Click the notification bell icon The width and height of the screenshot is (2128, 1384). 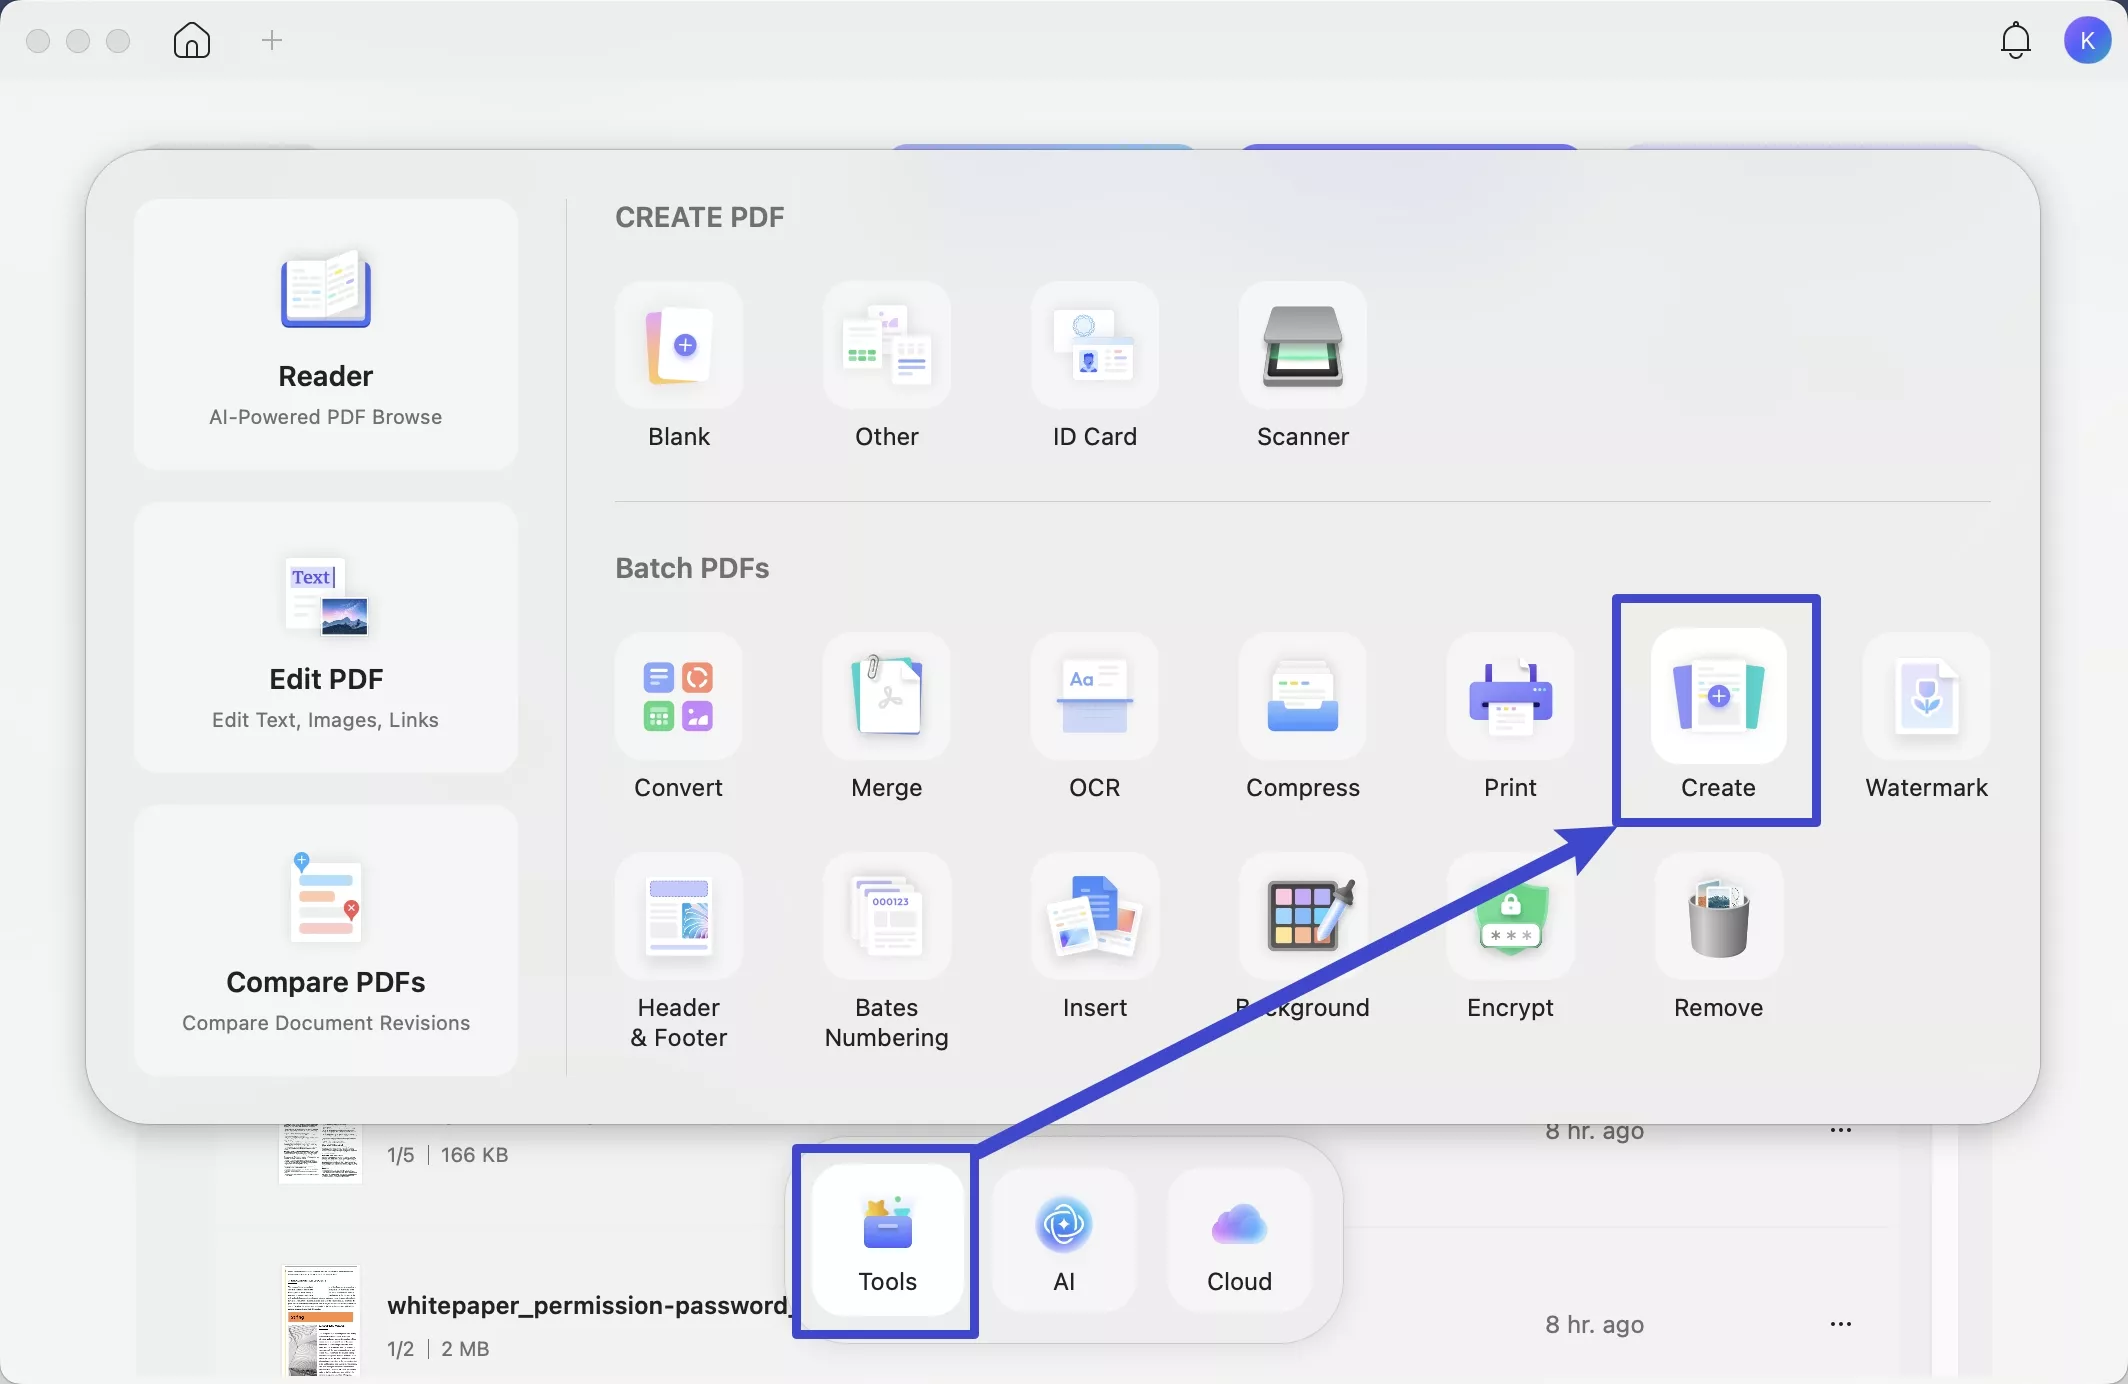click(2015, 41)
